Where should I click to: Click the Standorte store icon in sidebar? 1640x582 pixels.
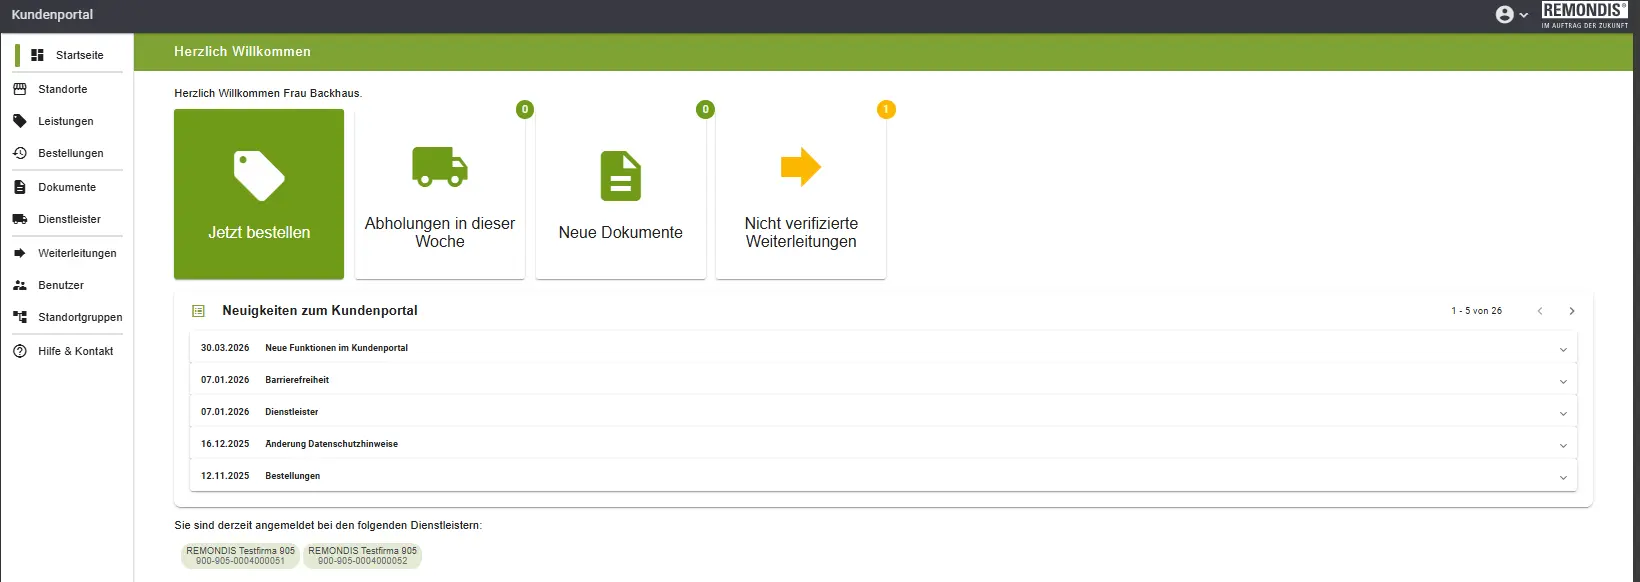[19, 89]
